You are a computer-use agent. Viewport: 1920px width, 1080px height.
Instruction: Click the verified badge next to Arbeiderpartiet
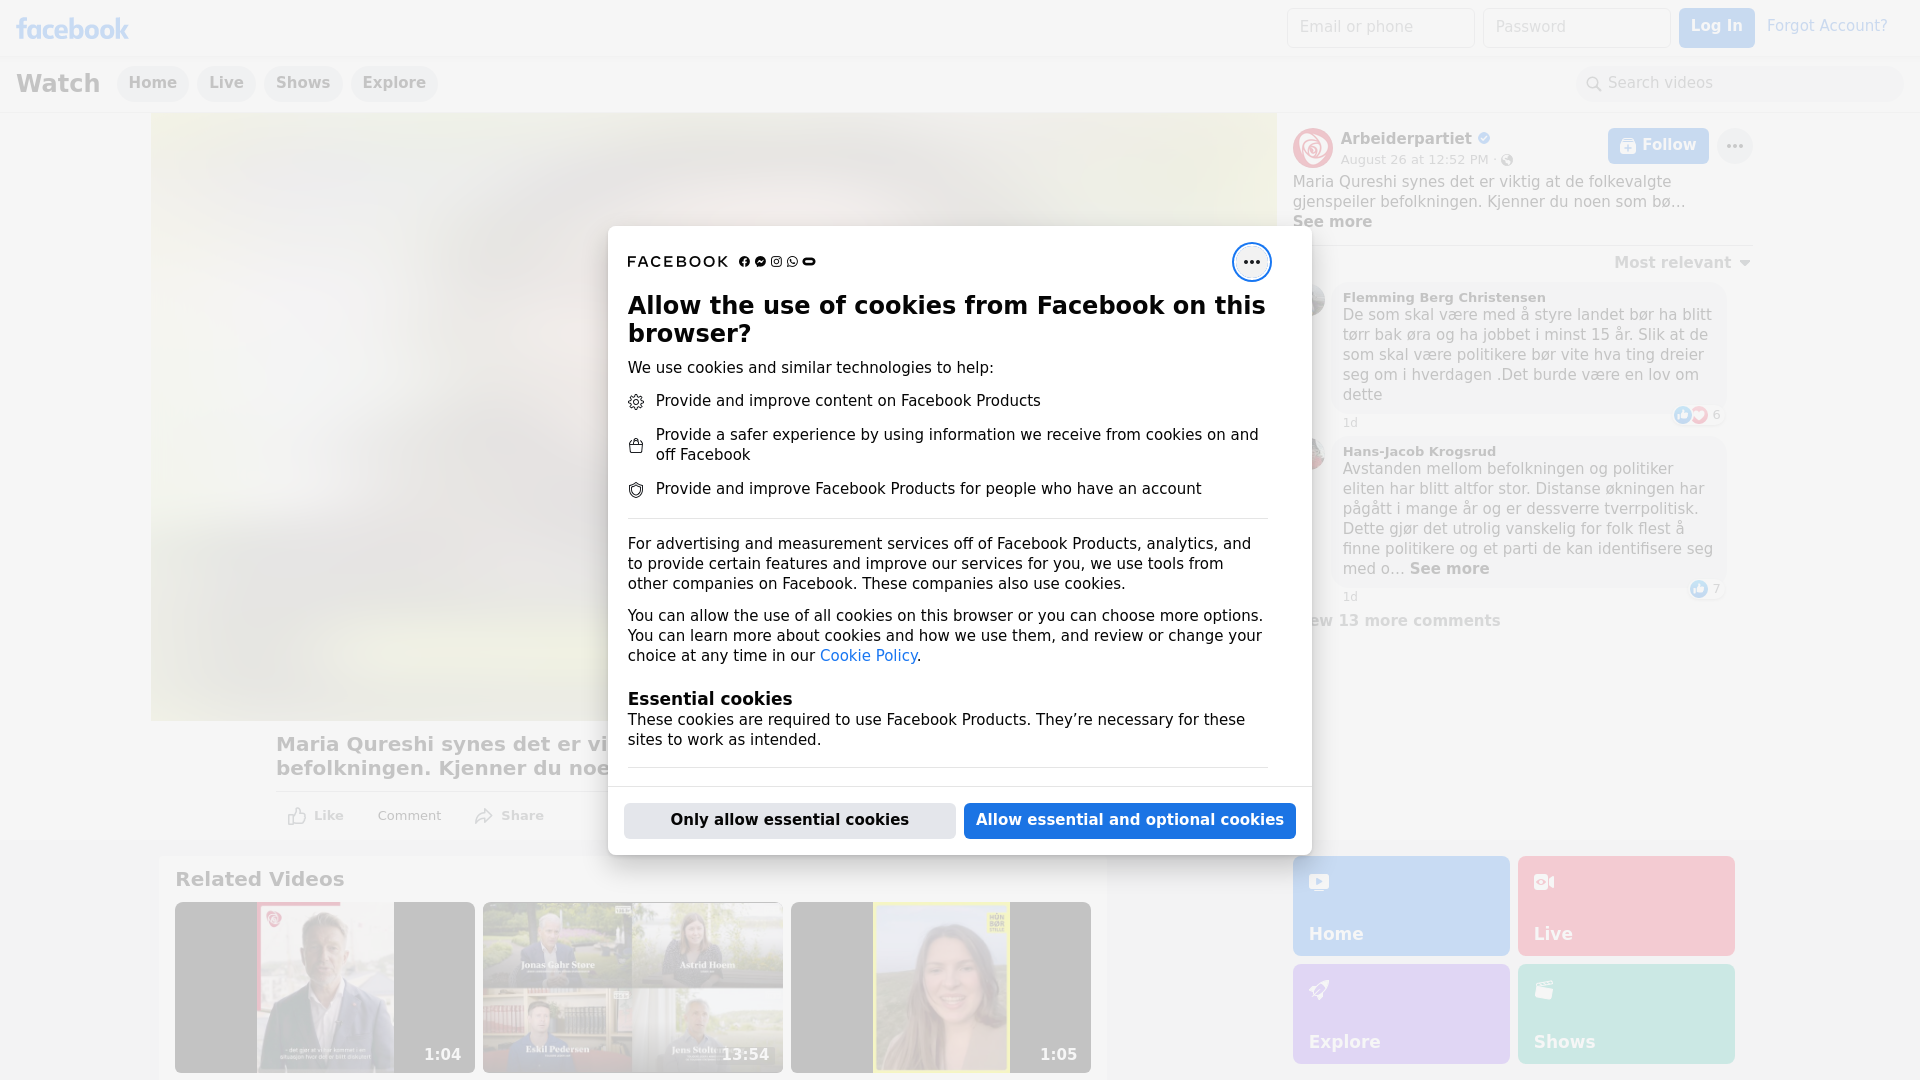pyautogui.click(x=1484, y=139)
